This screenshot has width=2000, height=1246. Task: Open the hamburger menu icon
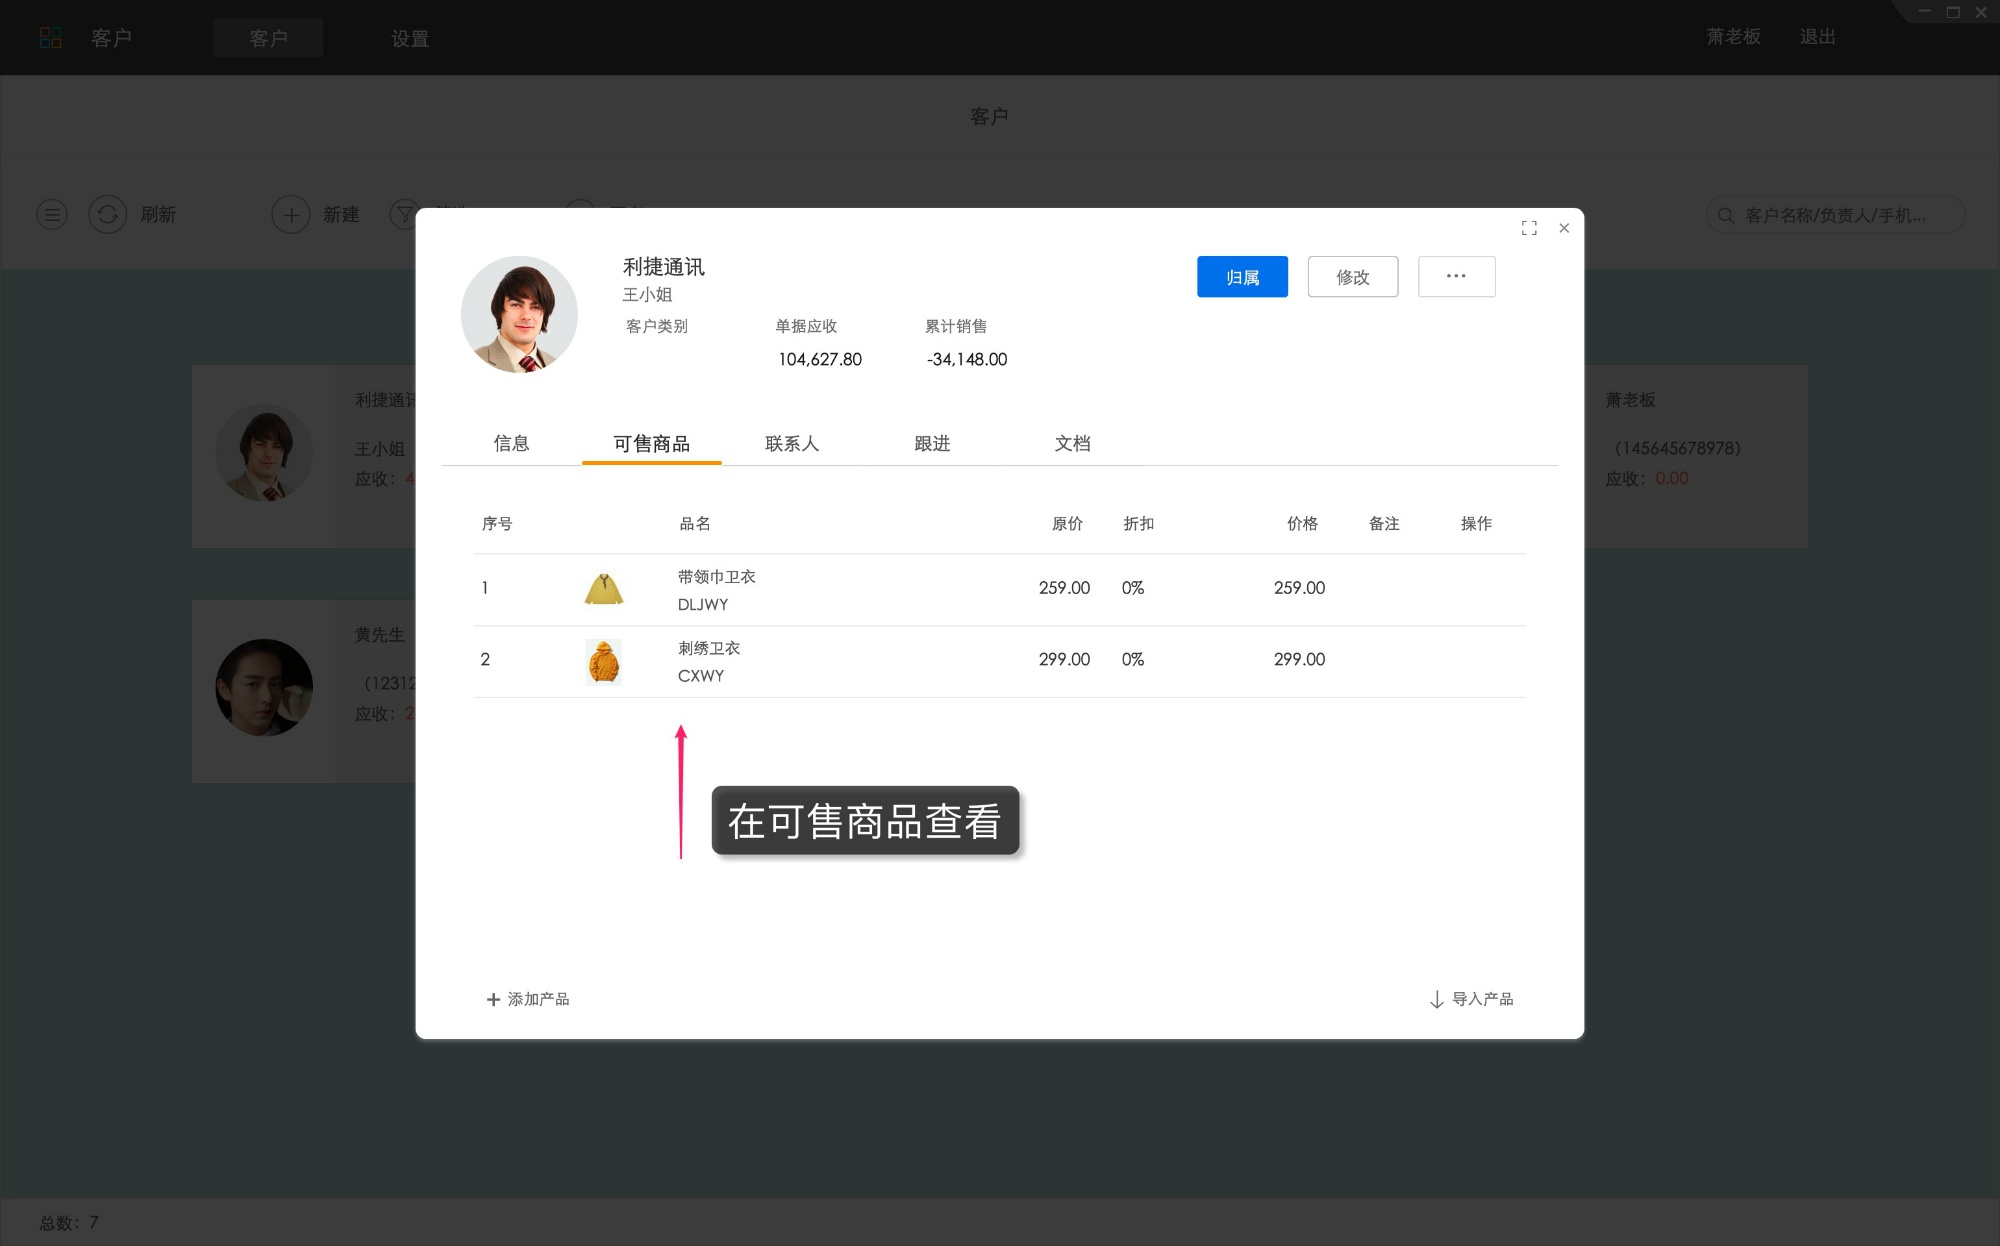(x=51, y=214)
